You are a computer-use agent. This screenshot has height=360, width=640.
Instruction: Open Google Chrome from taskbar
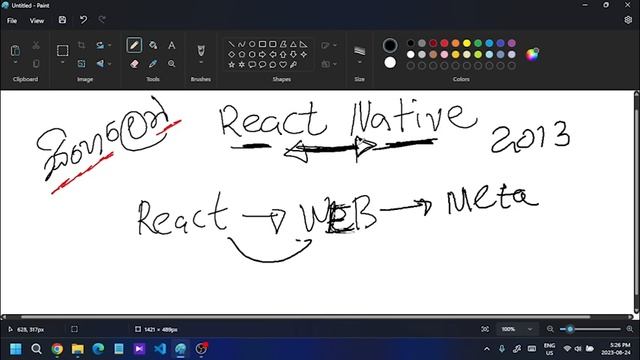[x=57, y=349]
